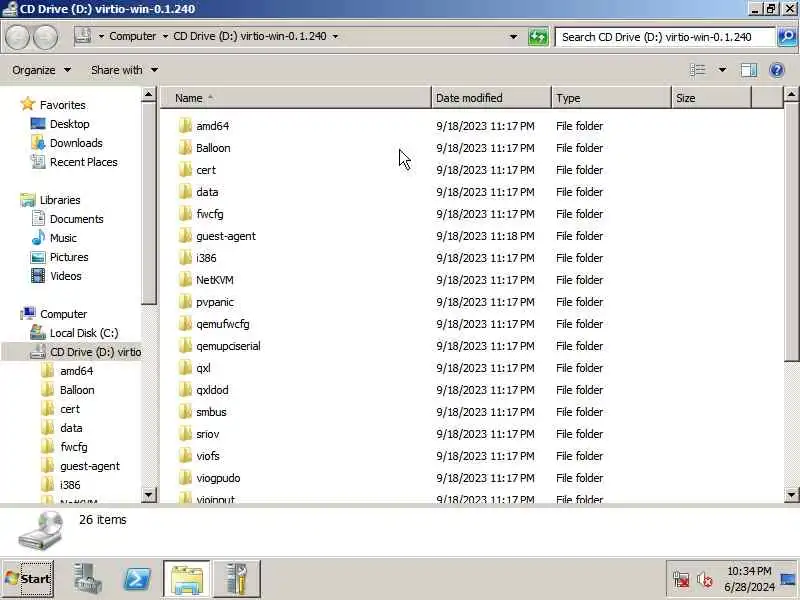This screenshot has width=800, height=600.
Task: Click the drive icon in the address bar
Action: (x=83, y=36)
